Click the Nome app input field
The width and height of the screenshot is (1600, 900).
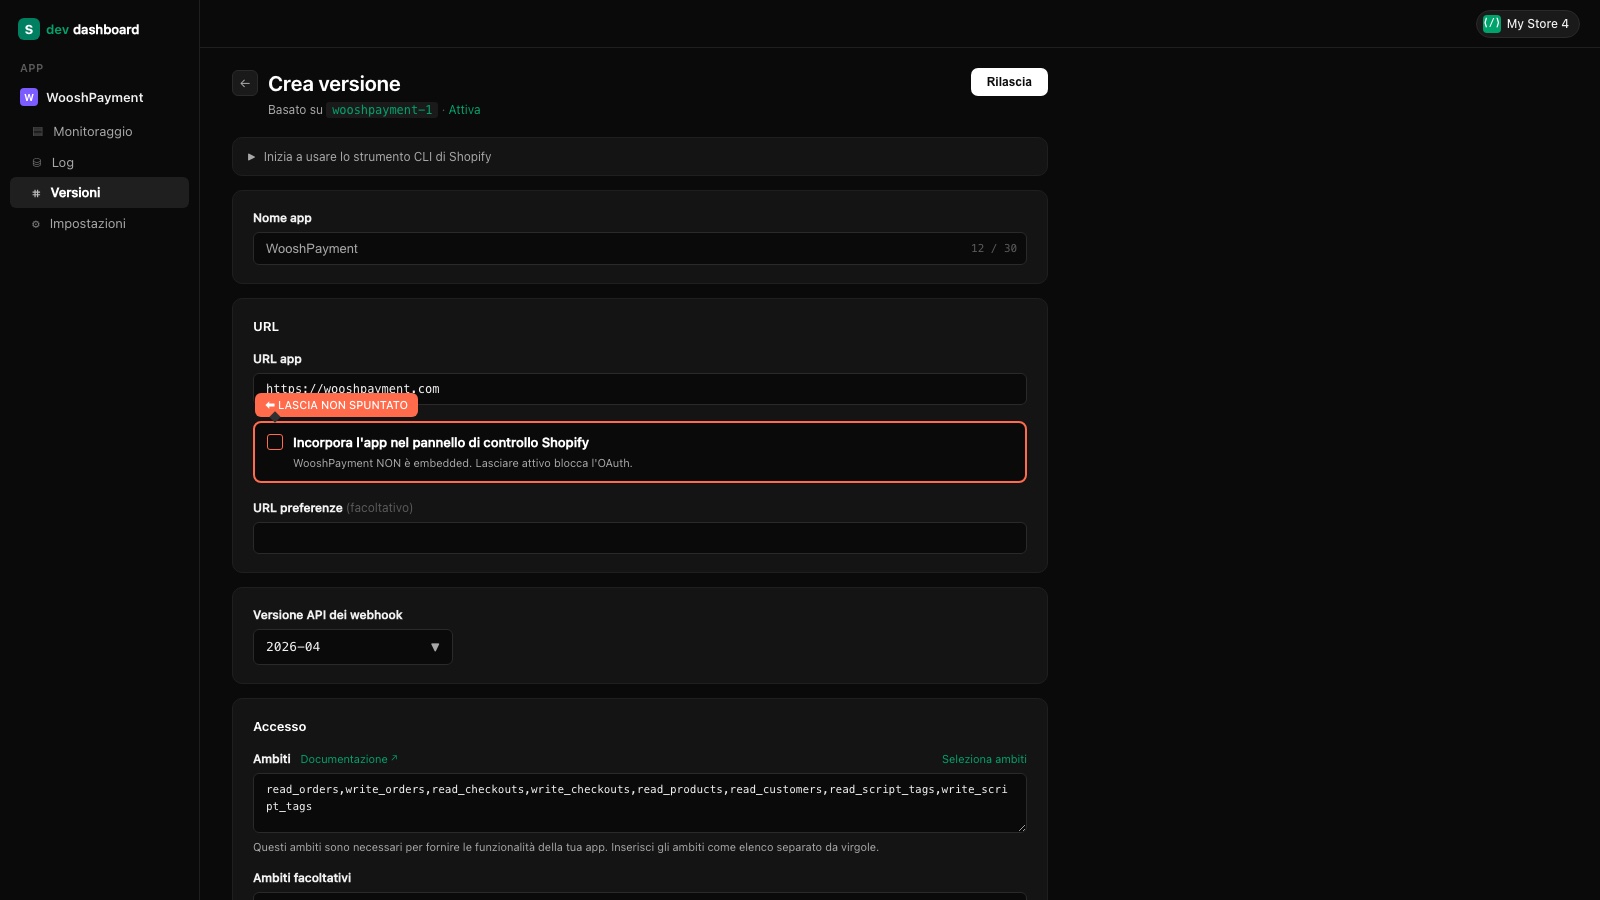[640, 248]
